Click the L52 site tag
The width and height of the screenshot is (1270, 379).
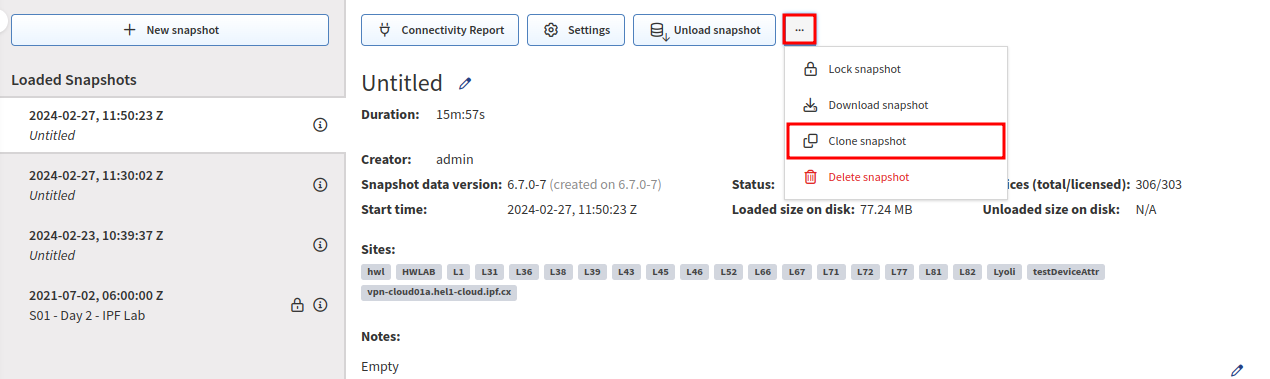(728, 272)
